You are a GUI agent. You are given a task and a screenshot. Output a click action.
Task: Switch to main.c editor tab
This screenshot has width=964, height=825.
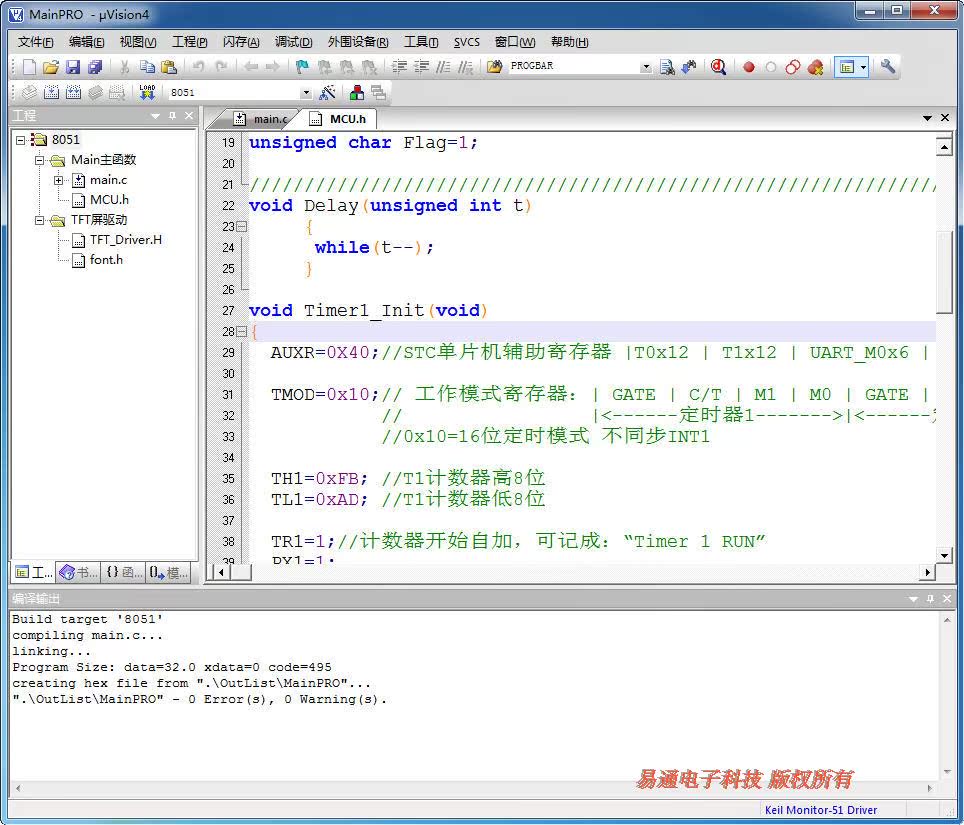264,119
